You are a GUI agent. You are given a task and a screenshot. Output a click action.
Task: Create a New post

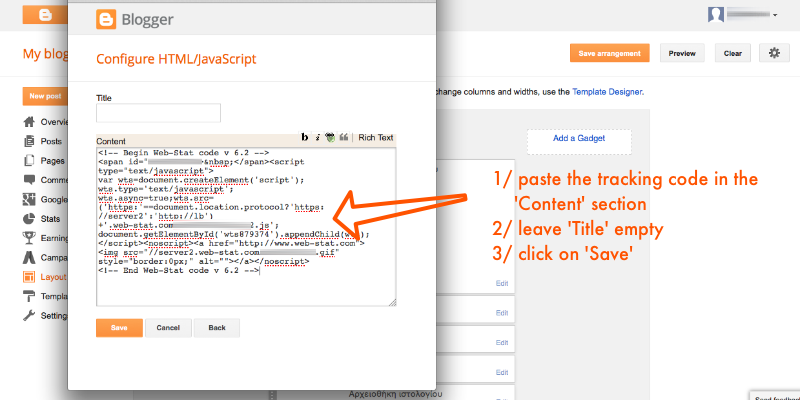pos(45,96)
